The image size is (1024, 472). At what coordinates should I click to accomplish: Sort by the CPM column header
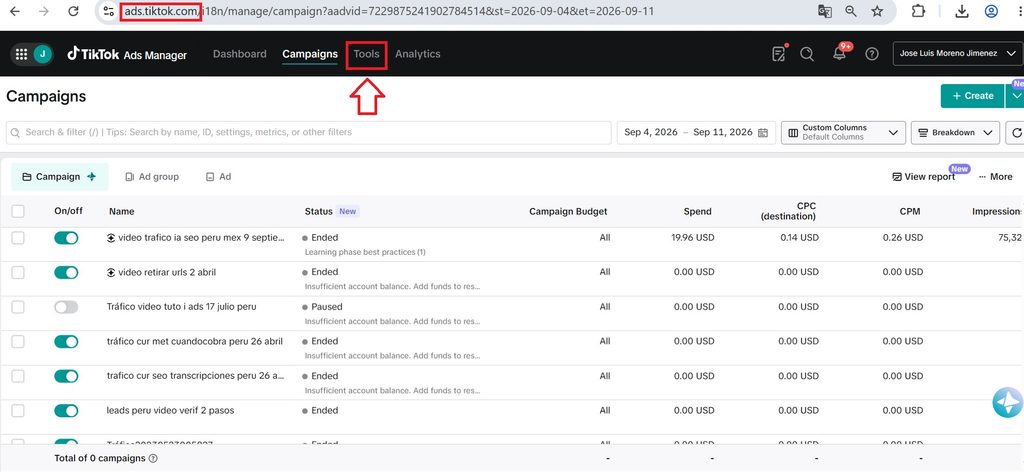(x=910, y=212)
